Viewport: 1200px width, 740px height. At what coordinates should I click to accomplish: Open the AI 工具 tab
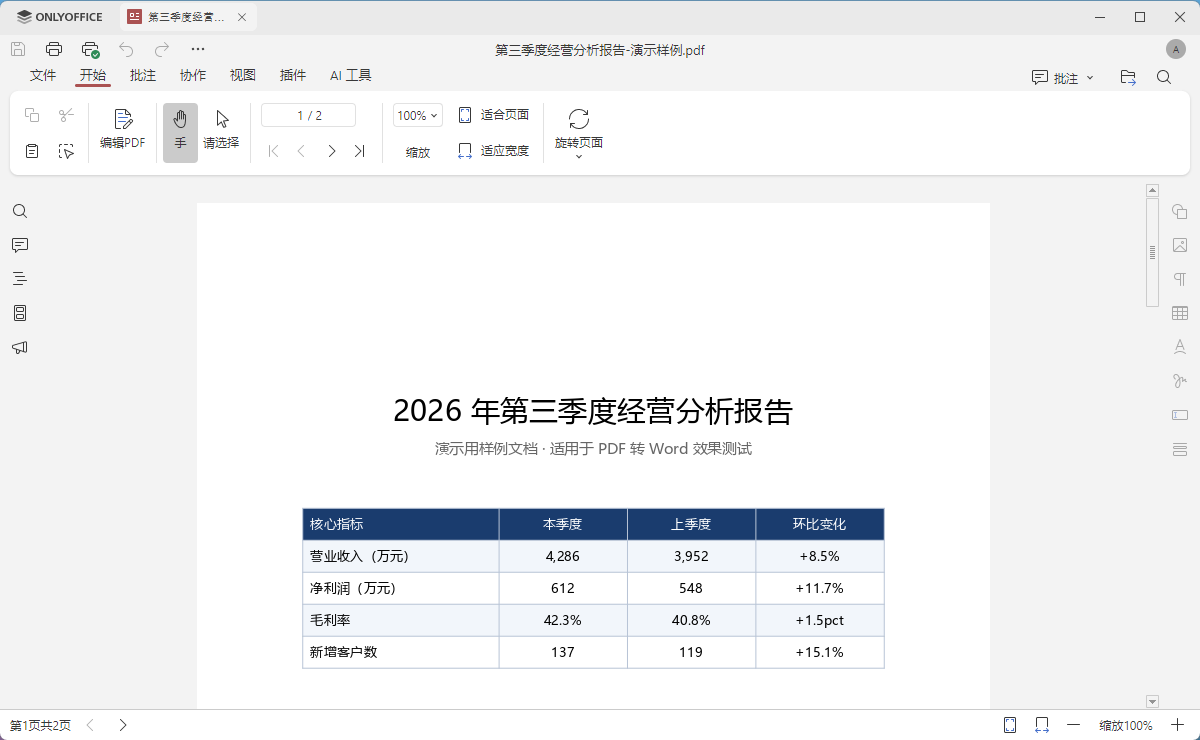pyautogui.click(x=351, y=76)
